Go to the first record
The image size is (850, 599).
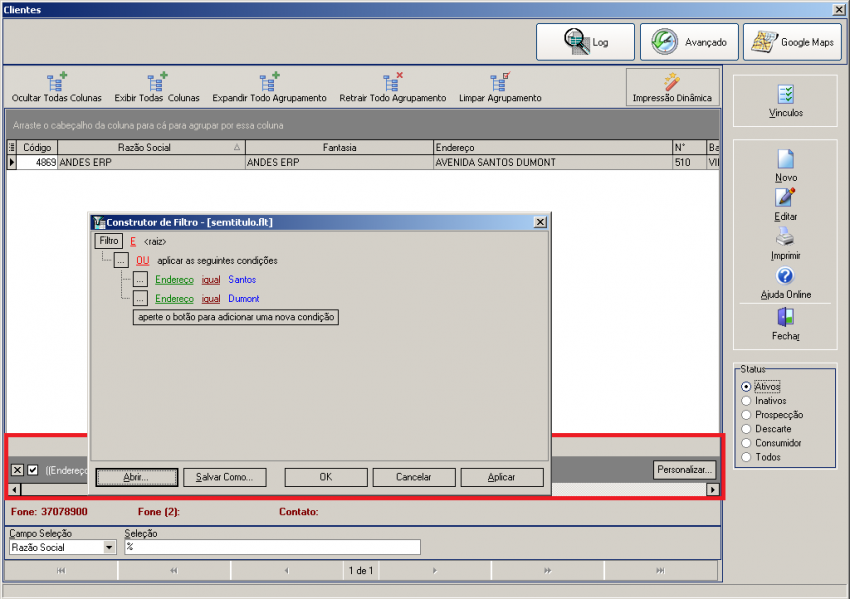click(x=61, y=570)
